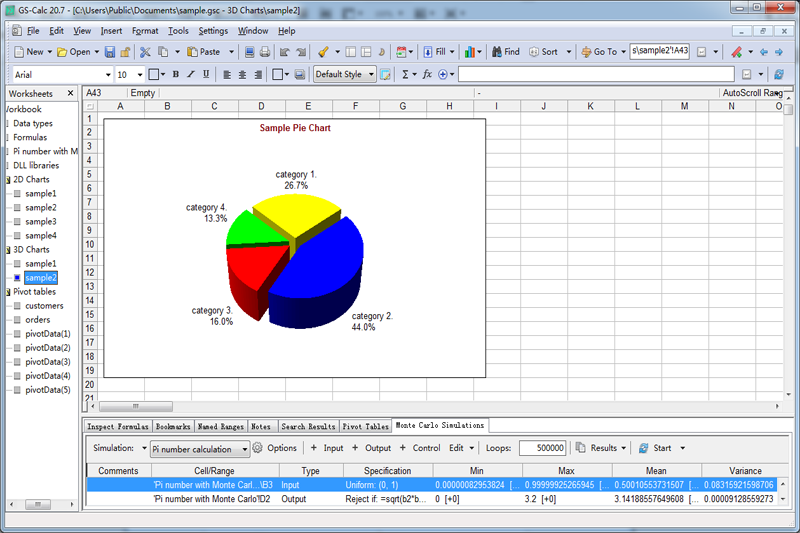Click the Options gear icon
The width and height of the screenshot is (800, 533).
coord(258,448)
